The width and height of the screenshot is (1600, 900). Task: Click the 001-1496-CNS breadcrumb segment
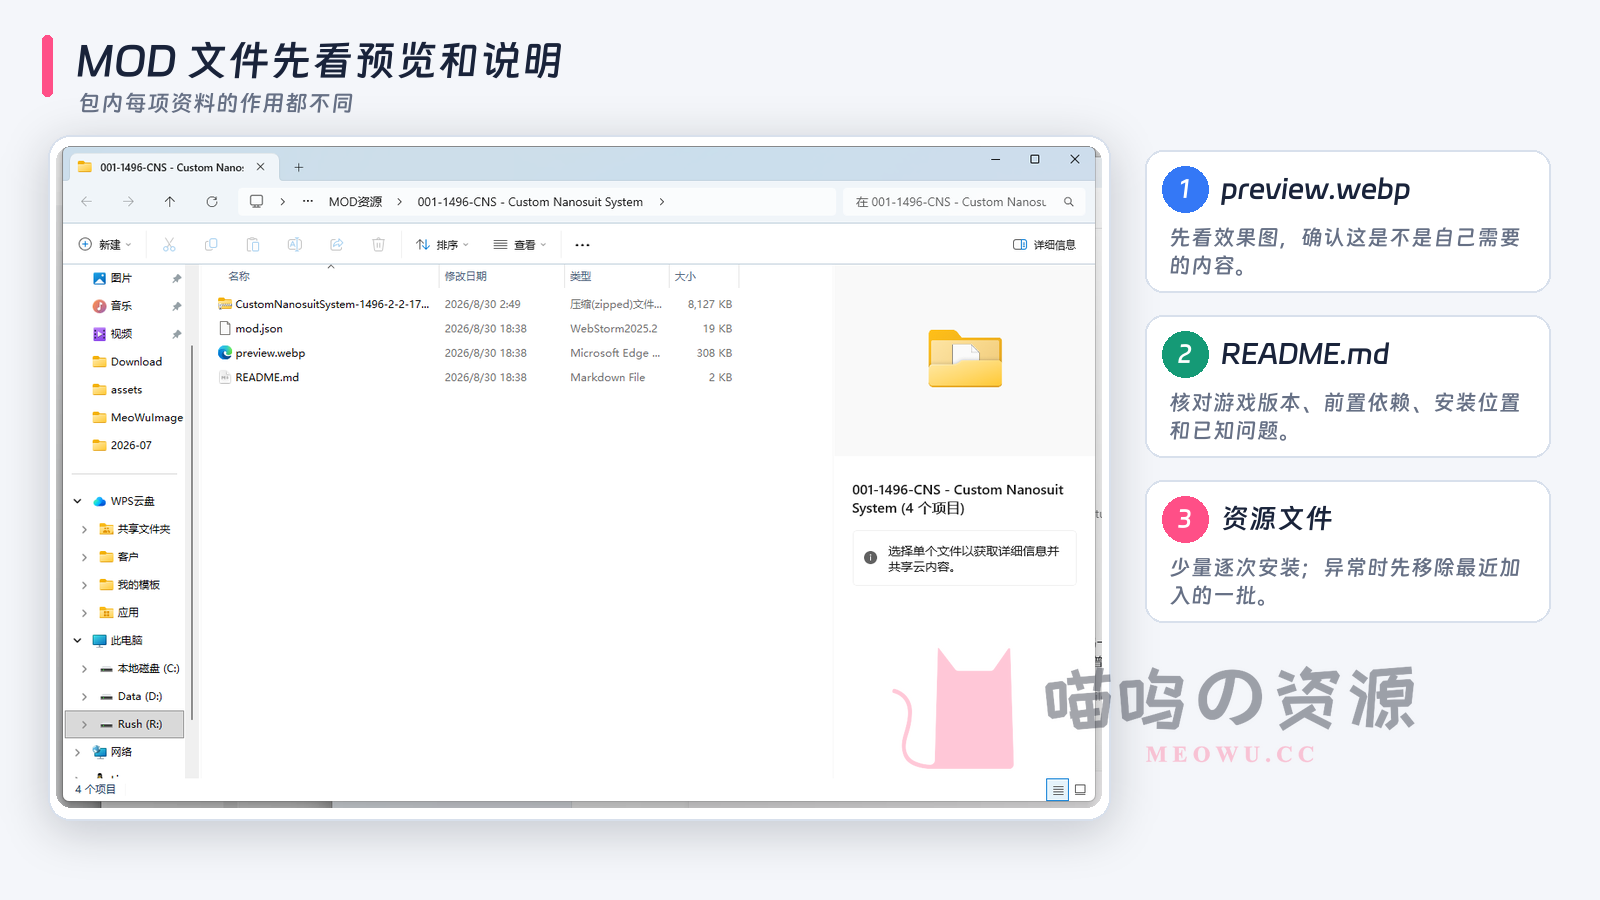pyautogui.click(x=530, y=201)
